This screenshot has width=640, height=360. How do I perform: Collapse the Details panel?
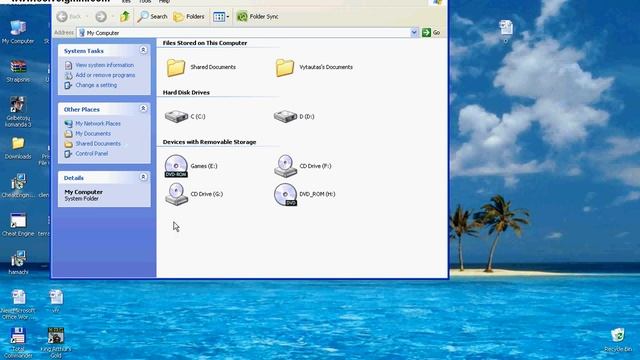click(143, 177)
